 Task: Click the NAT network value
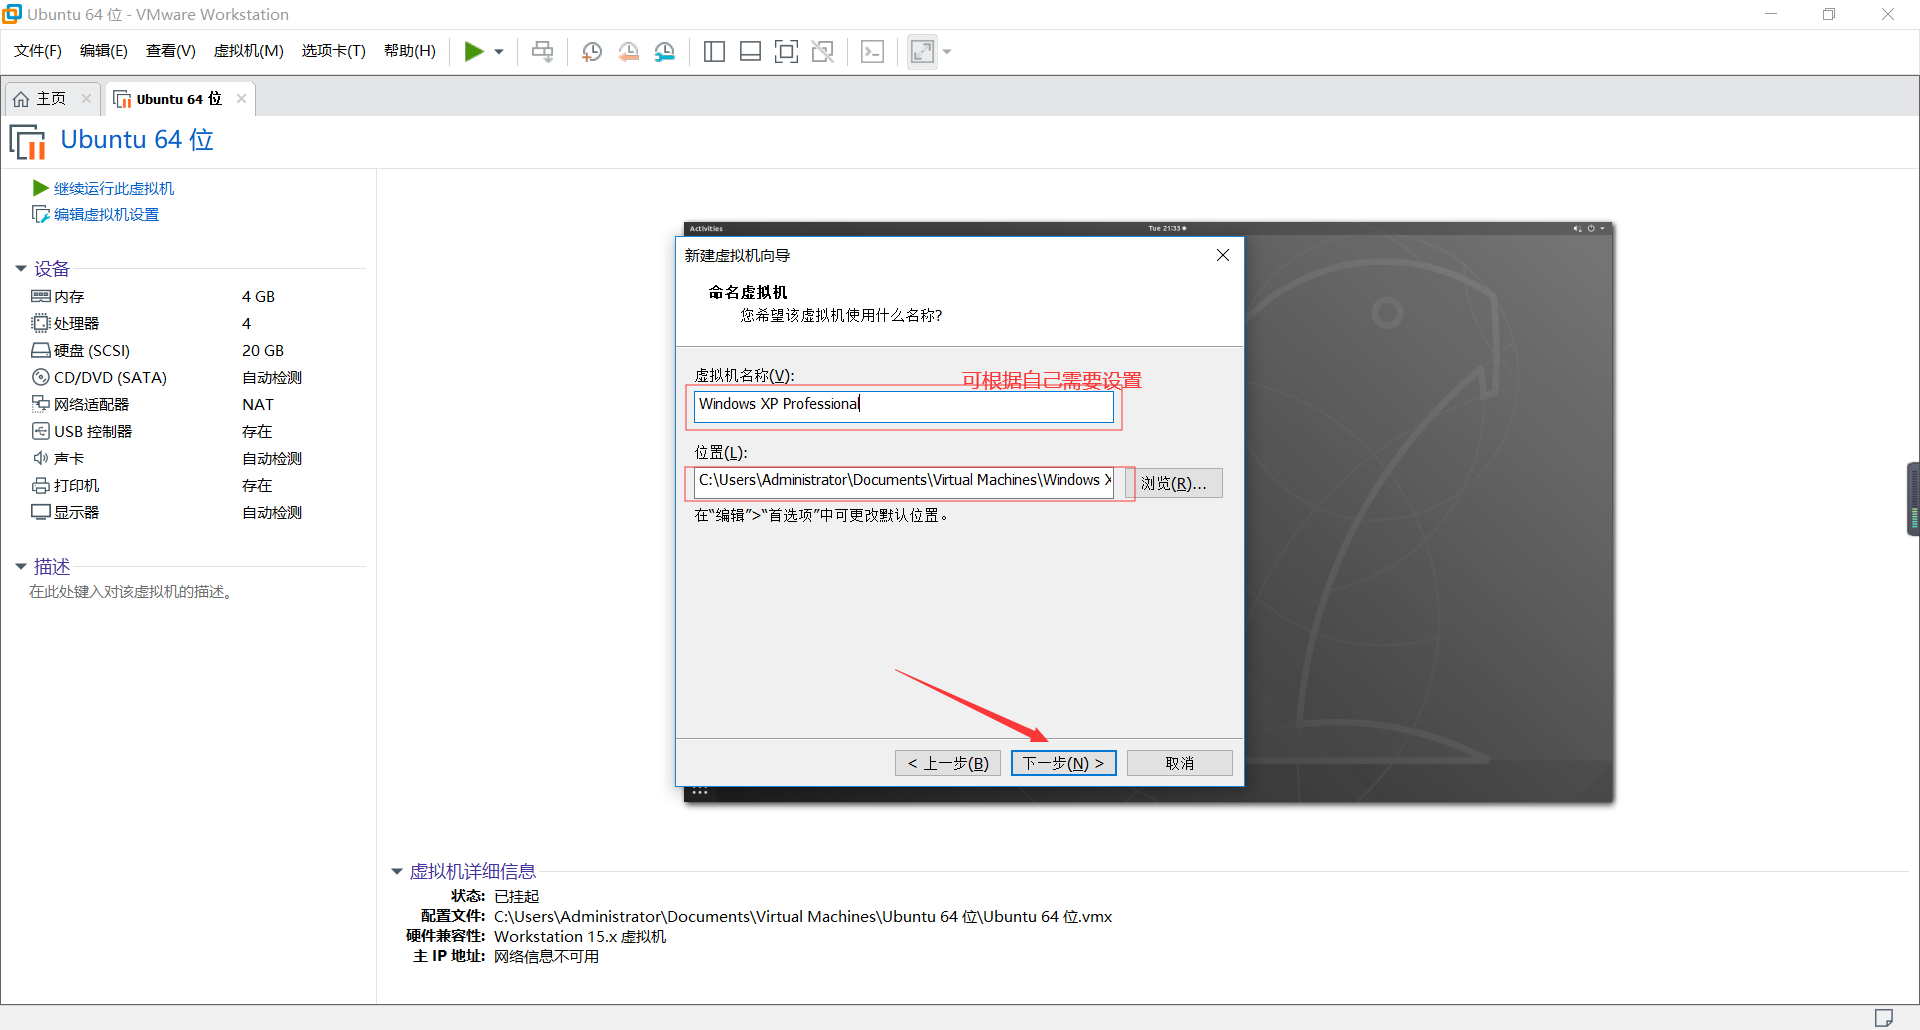[257, 404]
